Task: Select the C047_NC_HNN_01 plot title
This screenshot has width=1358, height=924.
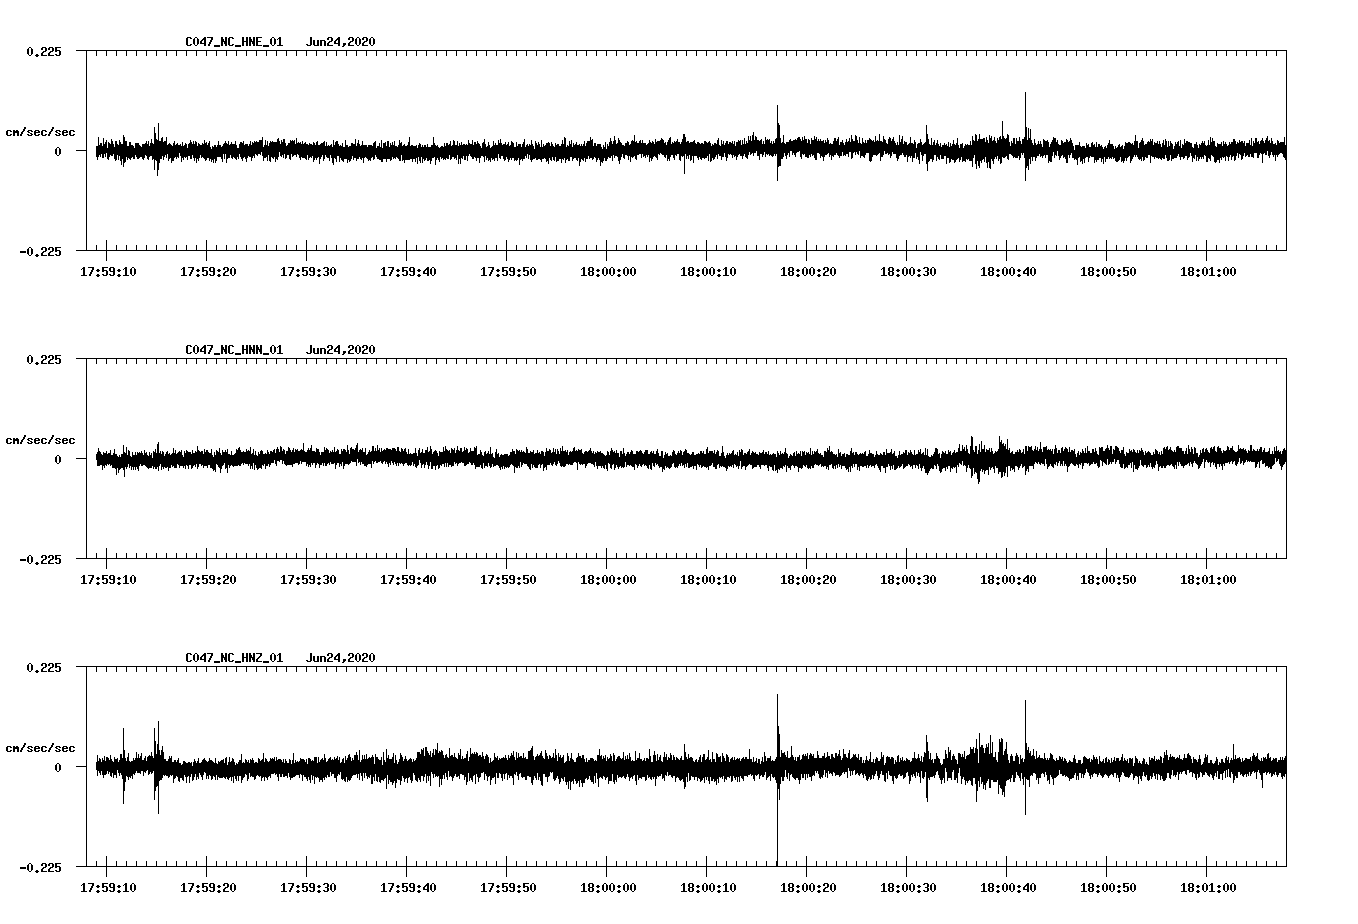Action: [234, 350]
